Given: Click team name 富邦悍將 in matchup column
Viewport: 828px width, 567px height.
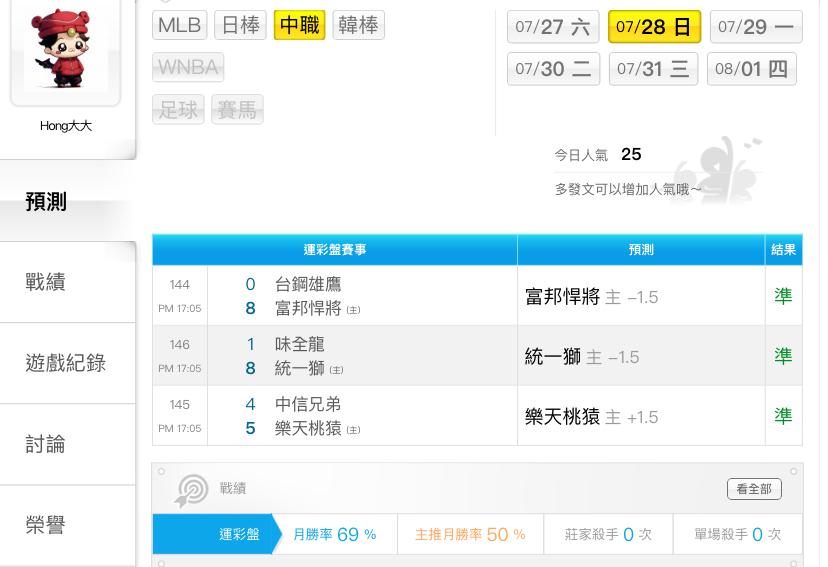Looking at the screenshot, I should (x=308, y=308).
